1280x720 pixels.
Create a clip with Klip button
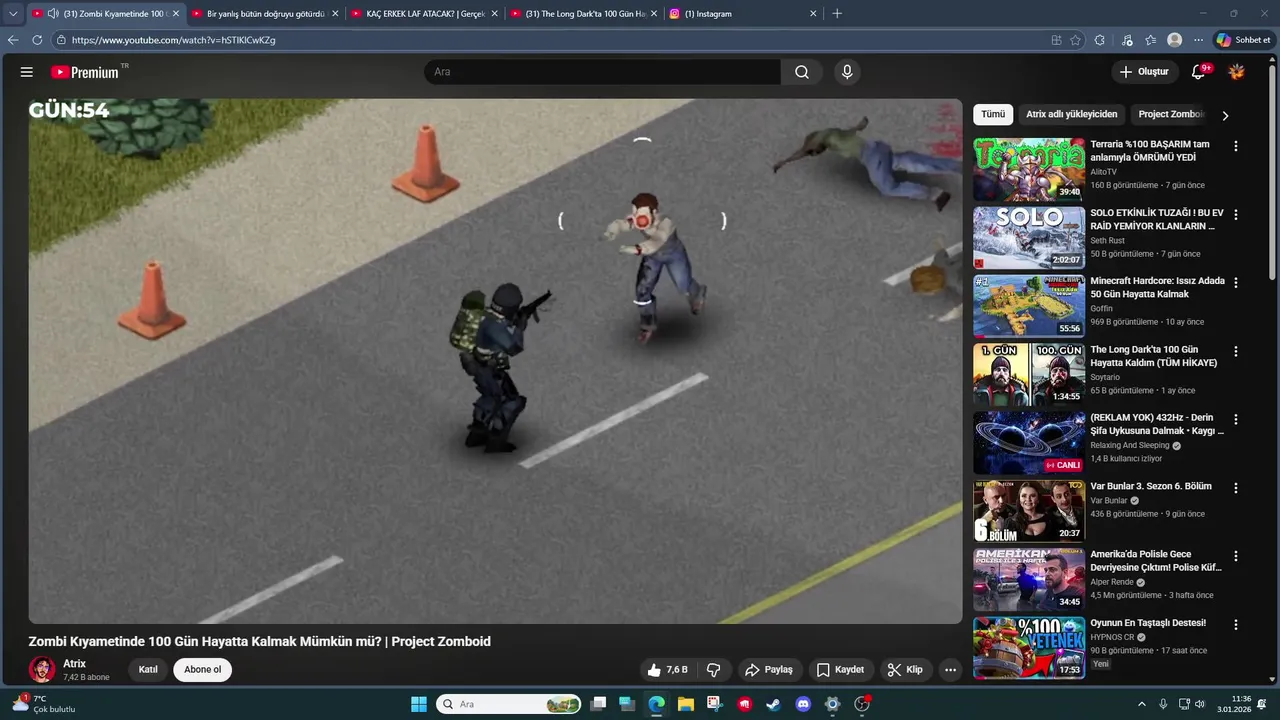[905, 670]
